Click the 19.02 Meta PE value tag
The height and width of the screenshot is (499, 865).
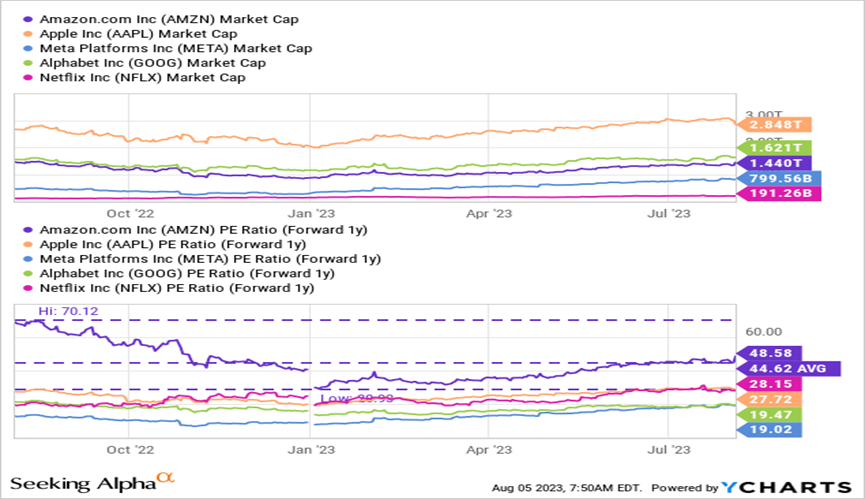pos(770,430)
